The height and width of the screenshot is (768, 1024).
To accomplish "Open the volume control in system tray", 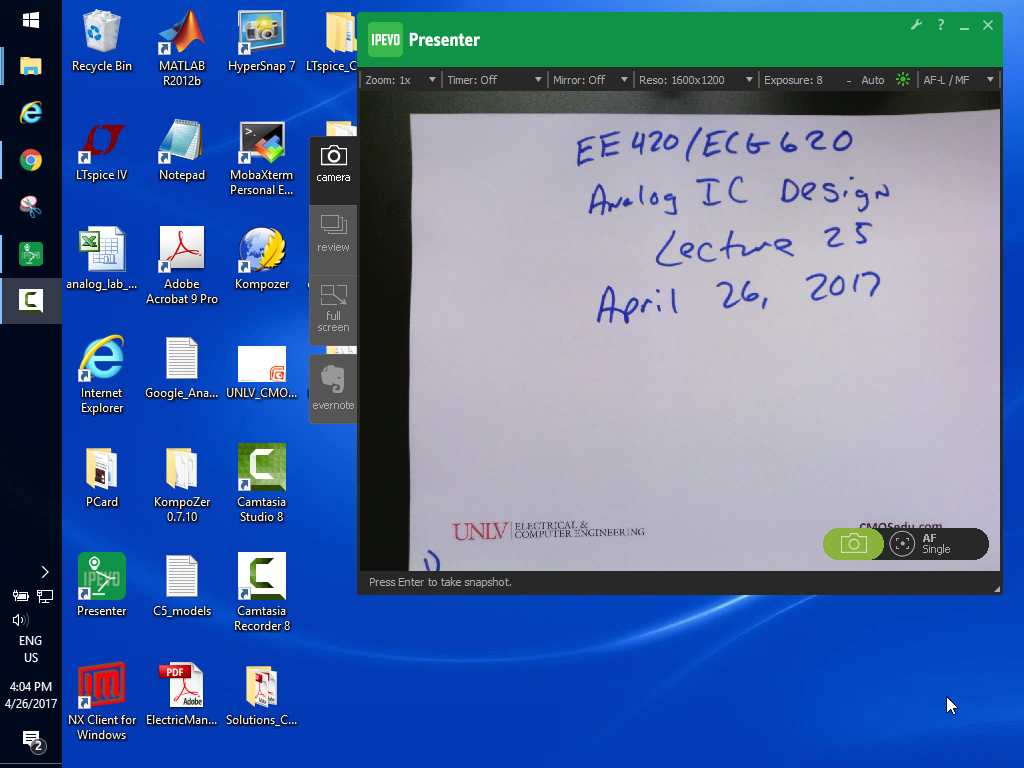I will tap(20, 620).
